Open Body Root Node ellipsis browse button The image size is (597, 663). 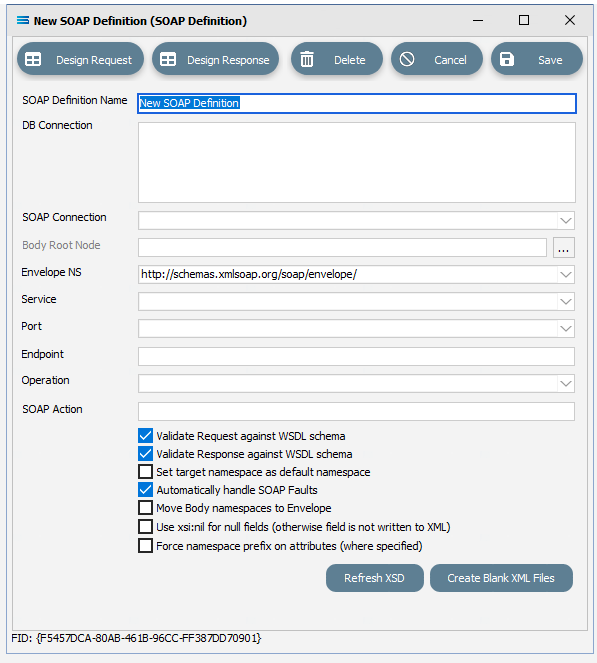point(564,247)
